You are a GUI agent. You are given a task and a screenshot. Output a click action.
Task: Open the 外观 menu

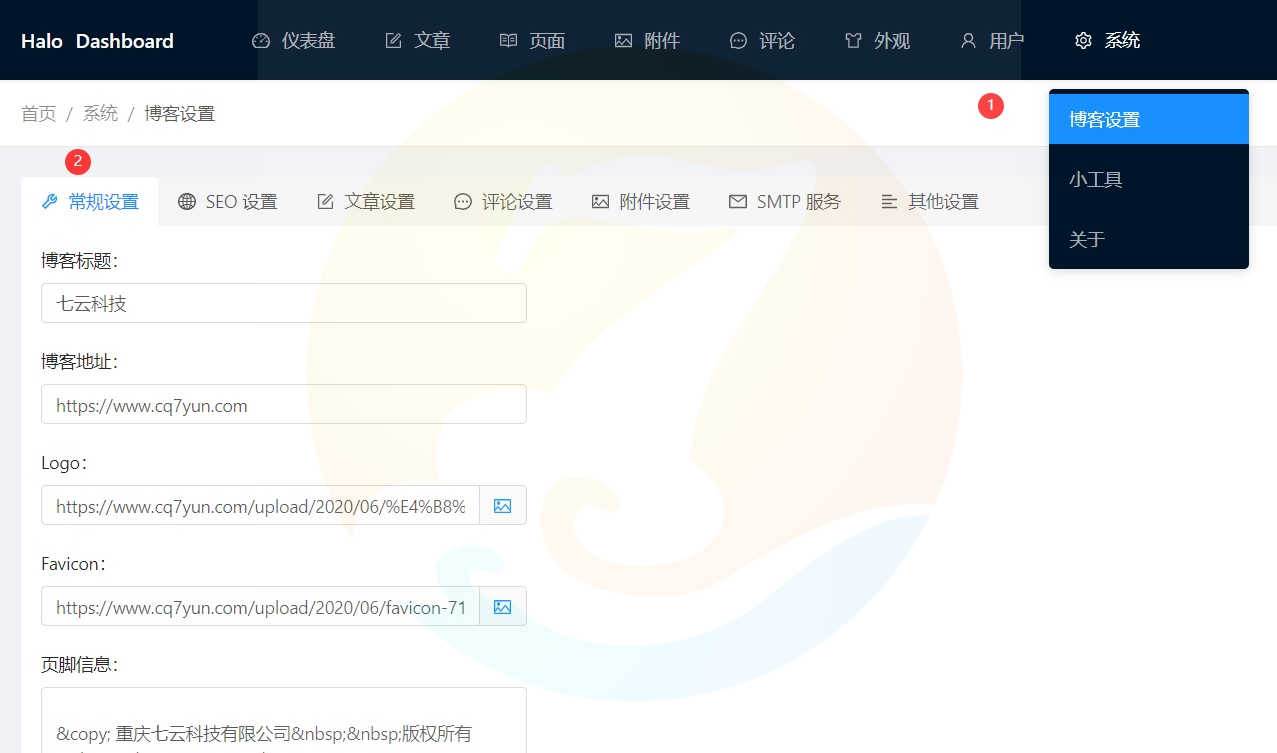click(x=877, y=41)
